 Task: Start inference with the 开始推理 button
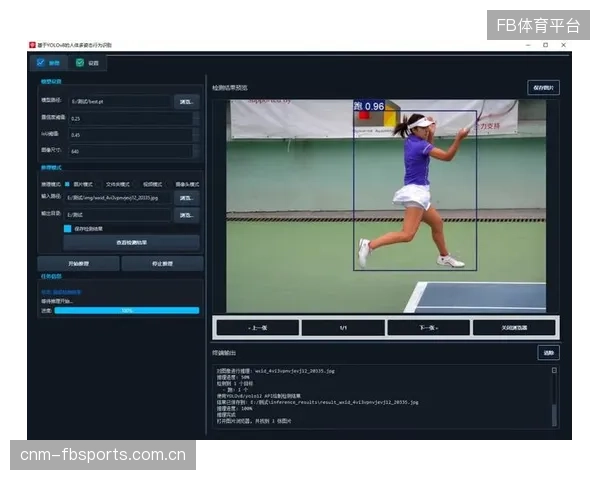78,264
